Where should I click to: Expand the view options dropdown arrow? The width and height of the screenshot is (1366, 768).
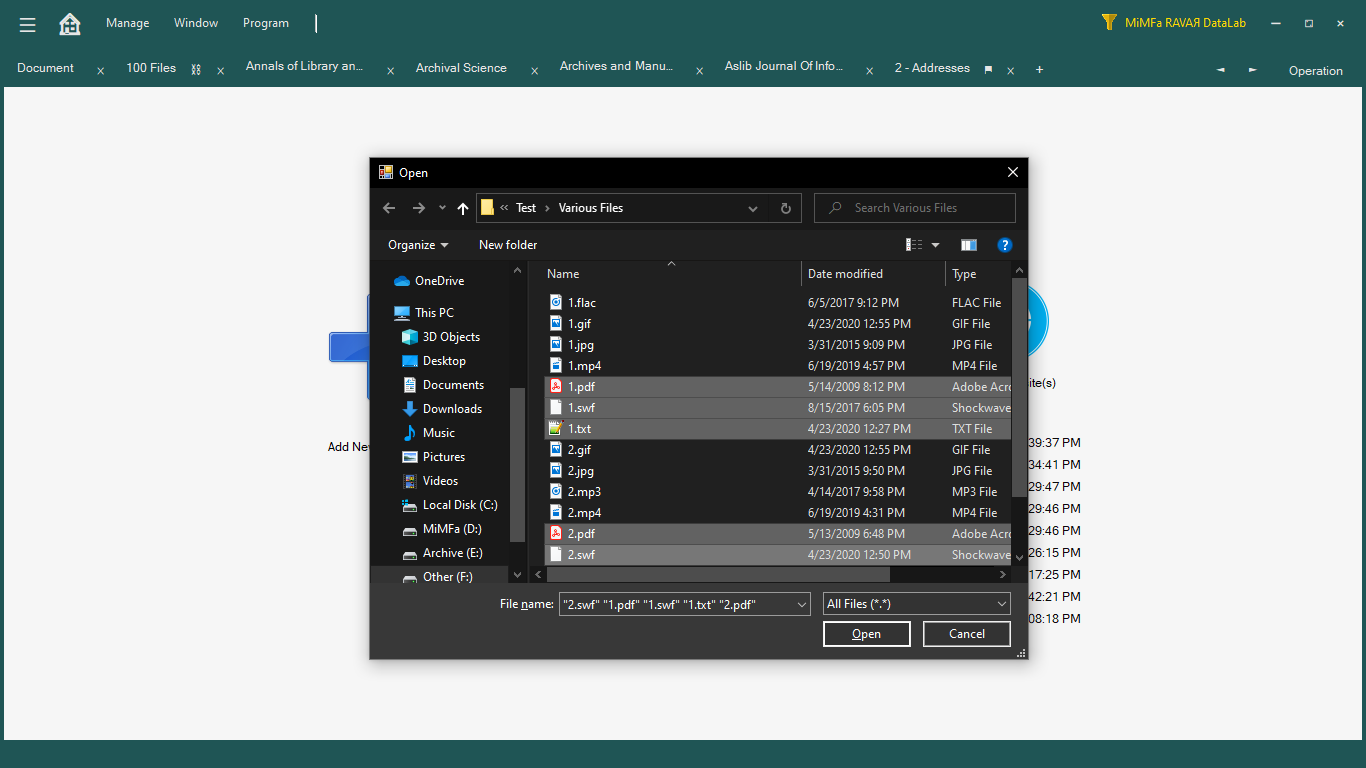(936, 245)
